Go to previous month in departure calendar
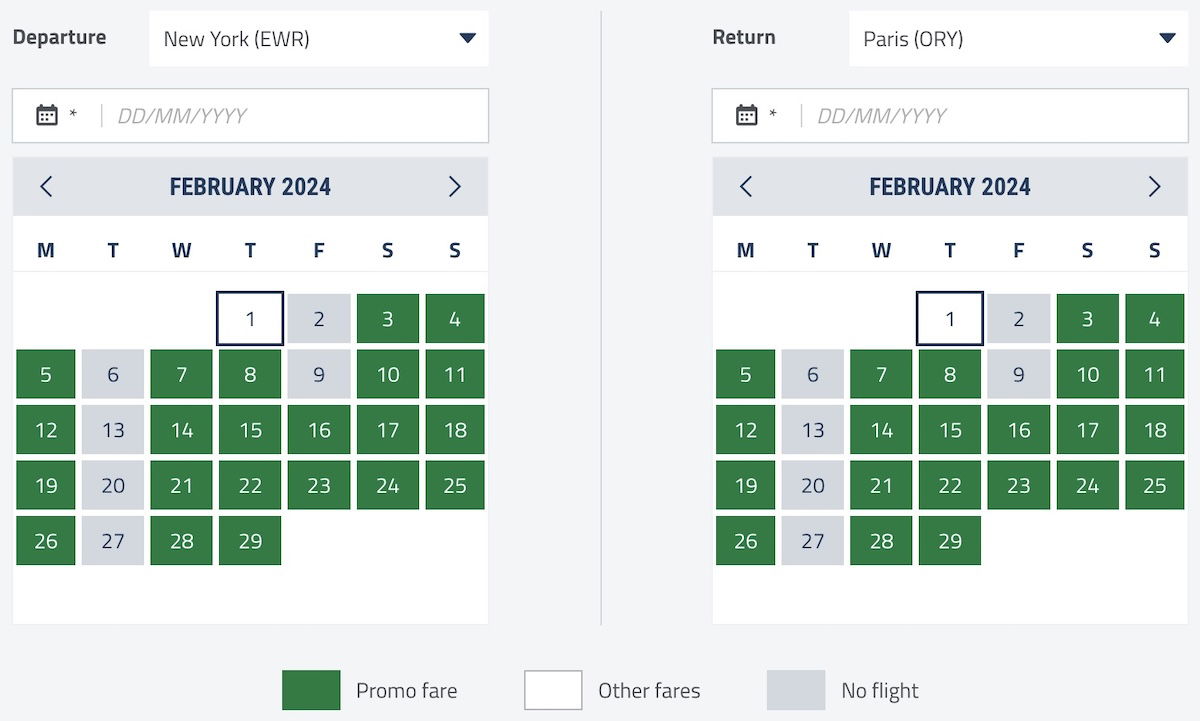The image size is (1200, 721). (46, 186)
